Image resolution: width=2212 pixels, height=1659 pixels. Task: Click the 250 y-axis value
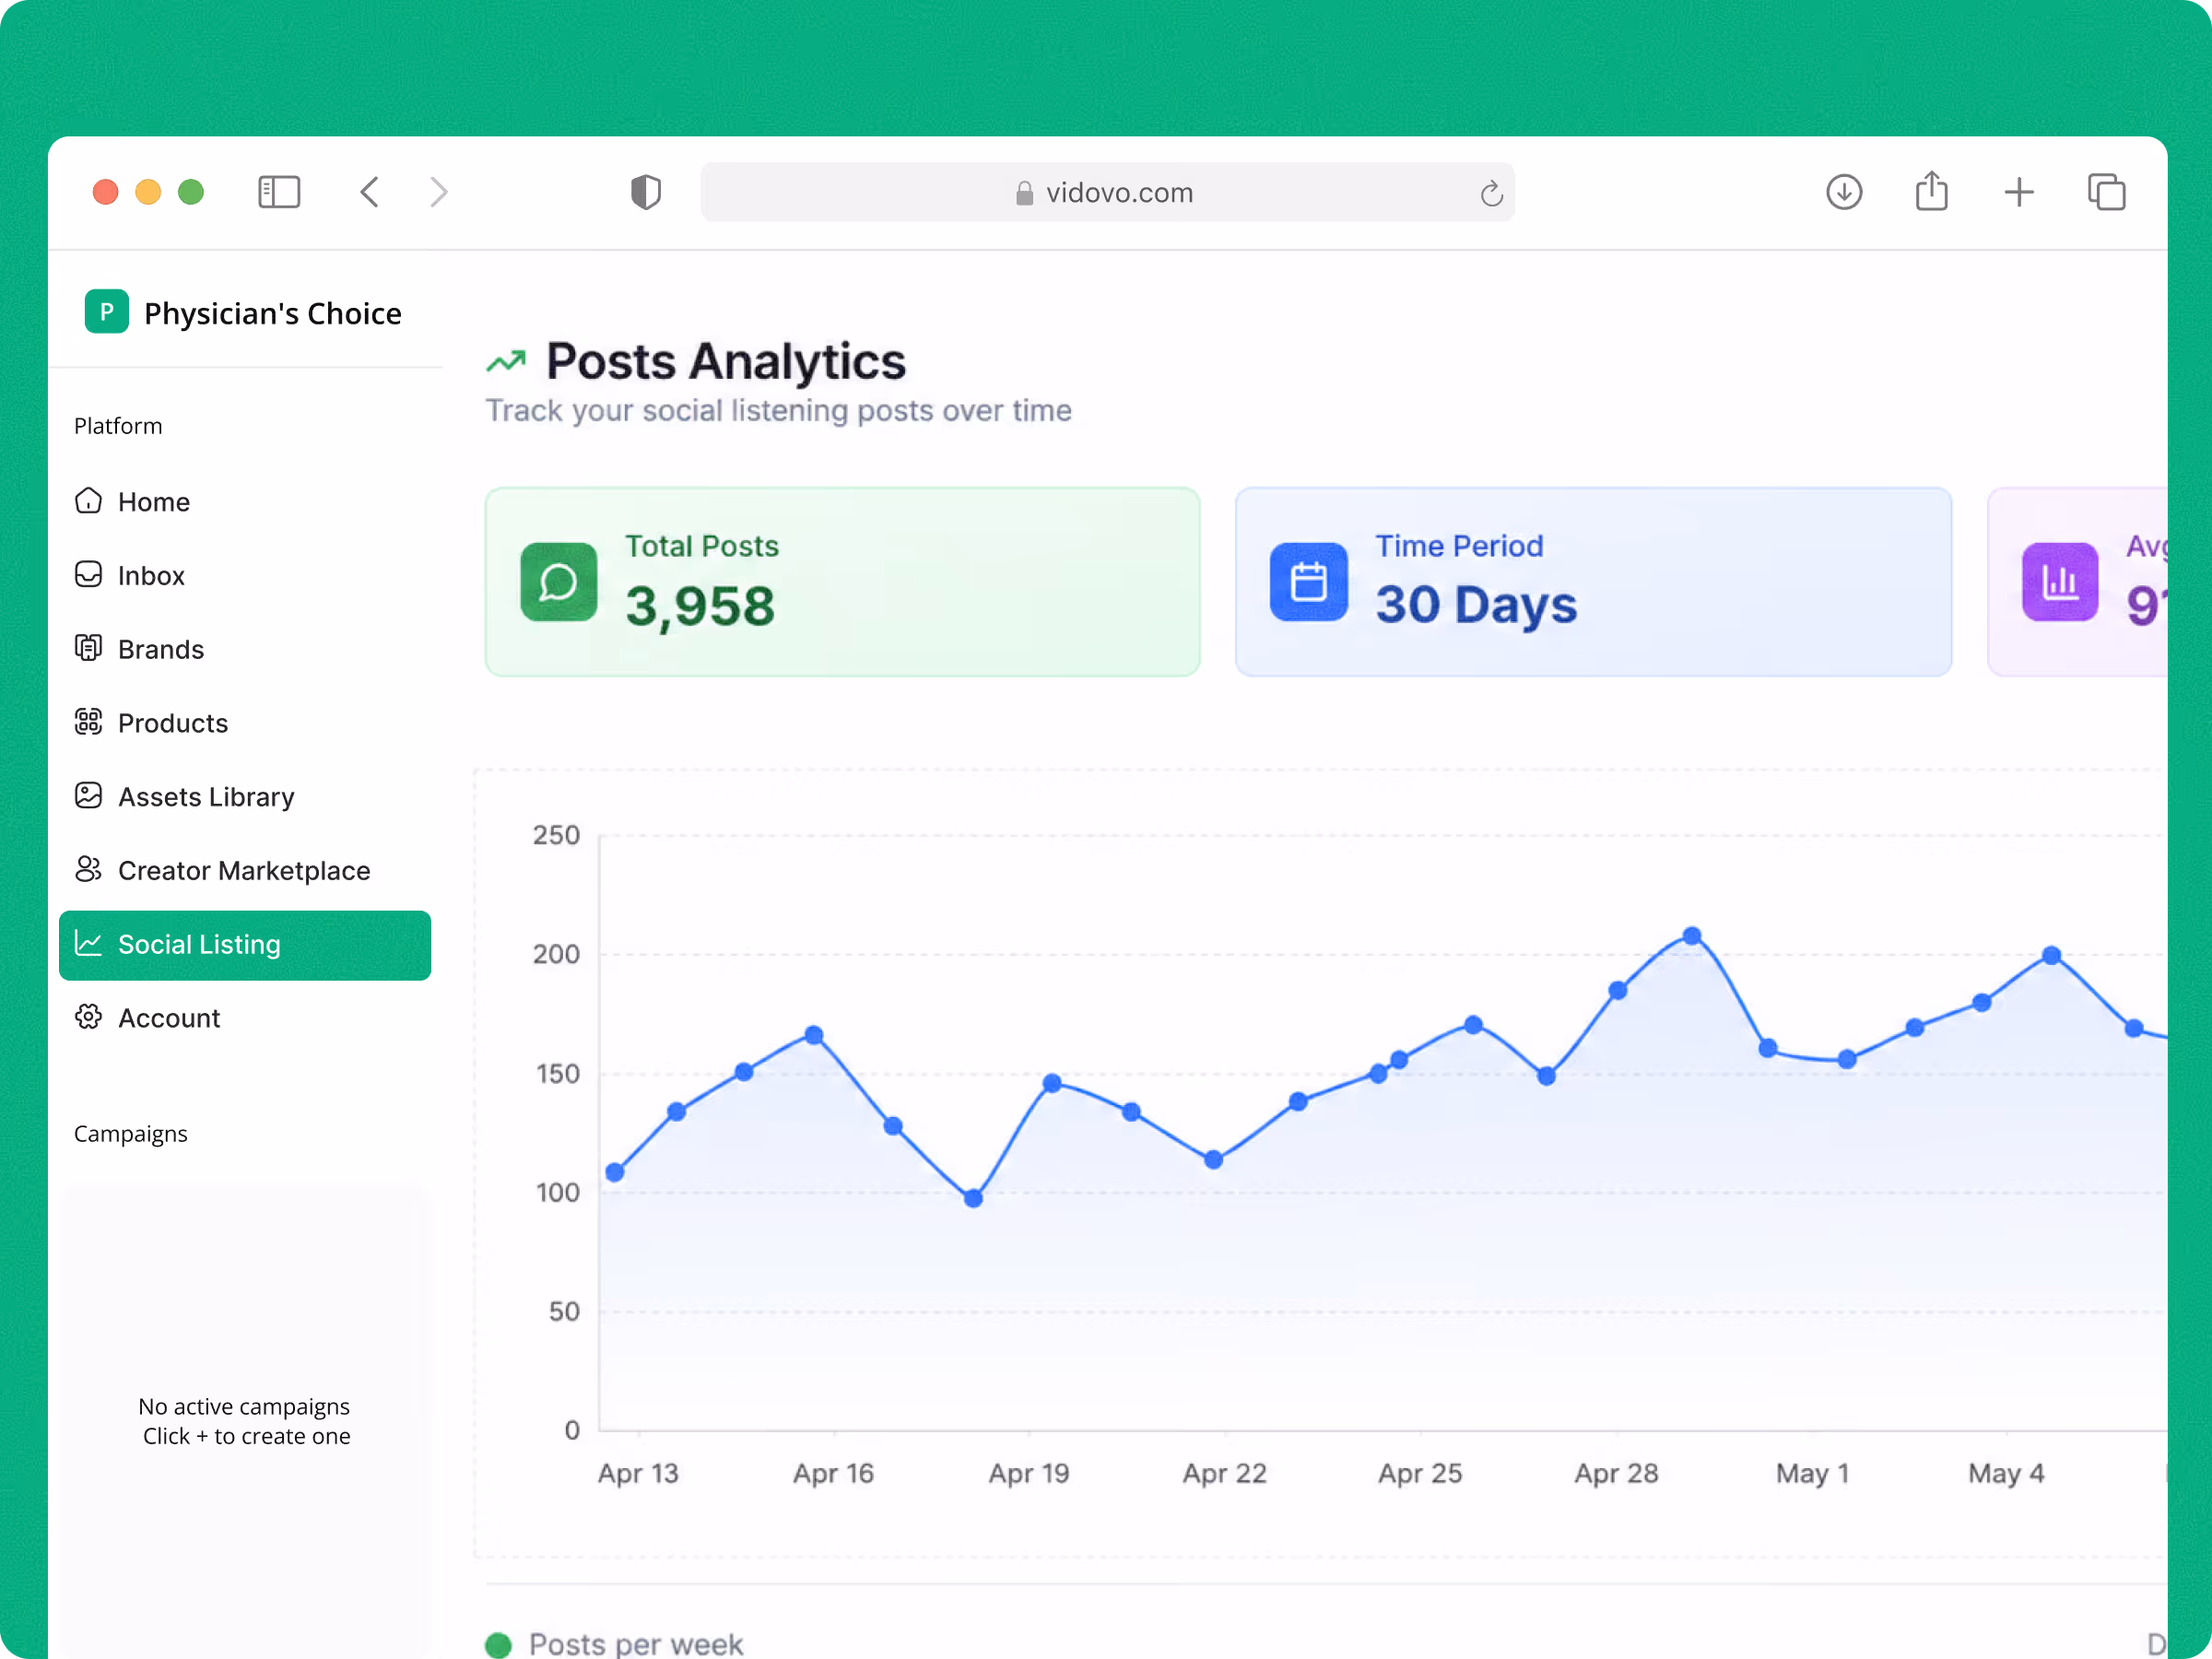pyautogui.click(x=556, y=835)
